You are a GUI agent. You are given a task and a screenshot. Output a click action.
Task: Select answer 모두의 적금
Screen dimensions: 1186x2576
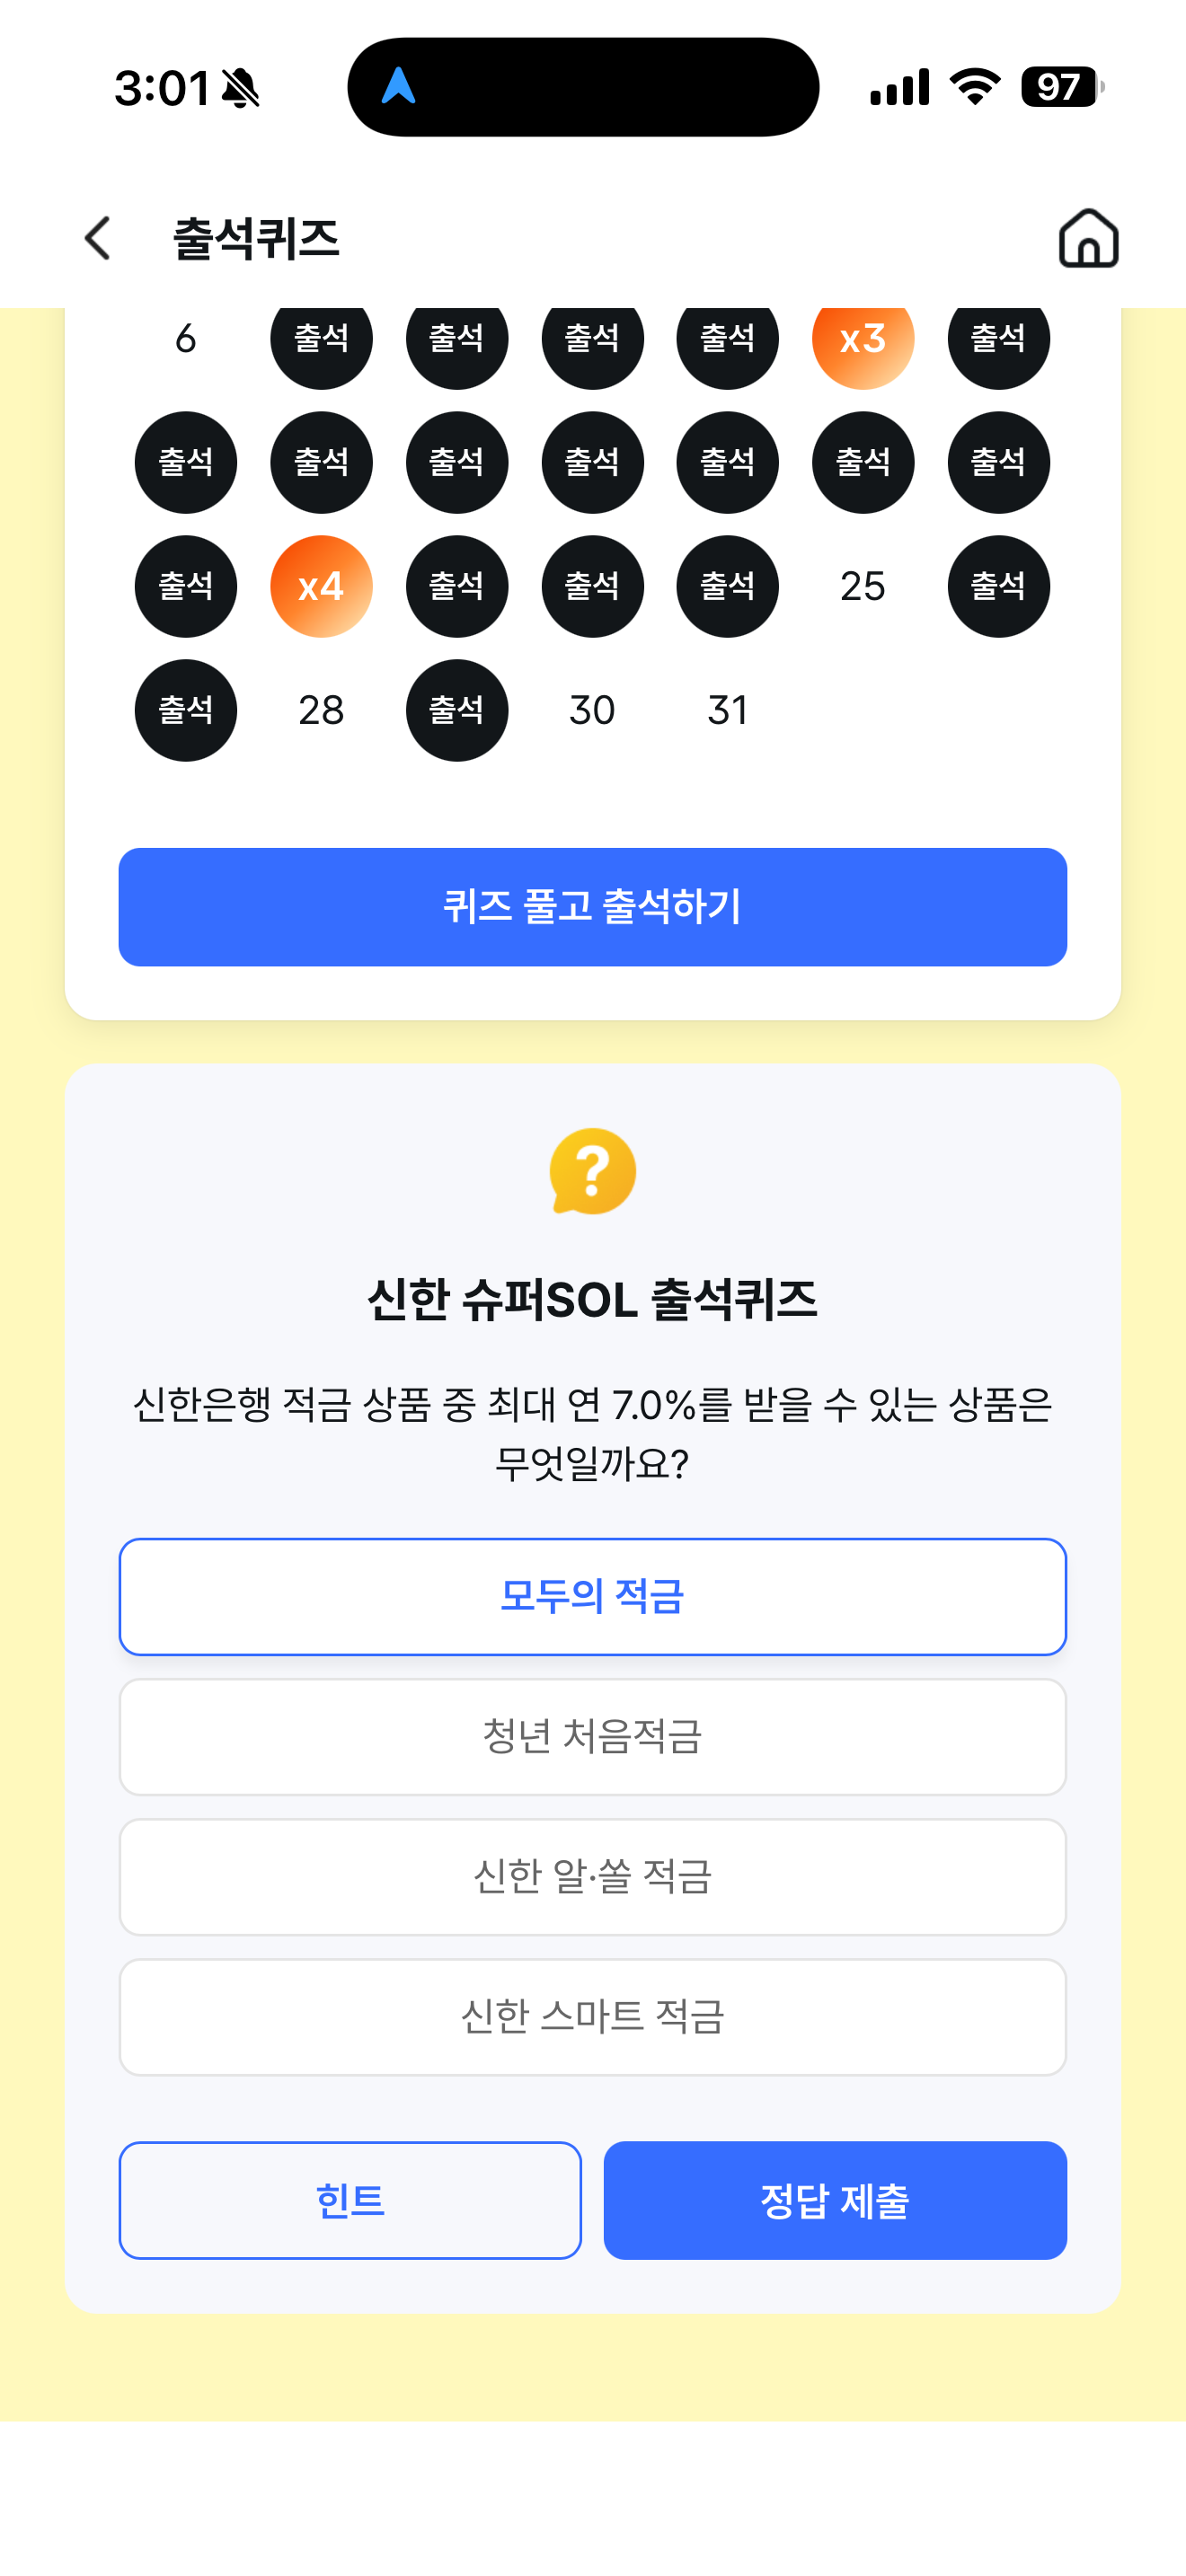[593, 1597]
